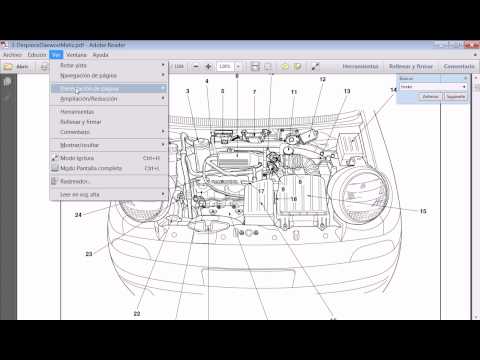The image size is (480, 360).
Task: Open the page thumbnails sidebar icon
Action: [x=7, y=82]
